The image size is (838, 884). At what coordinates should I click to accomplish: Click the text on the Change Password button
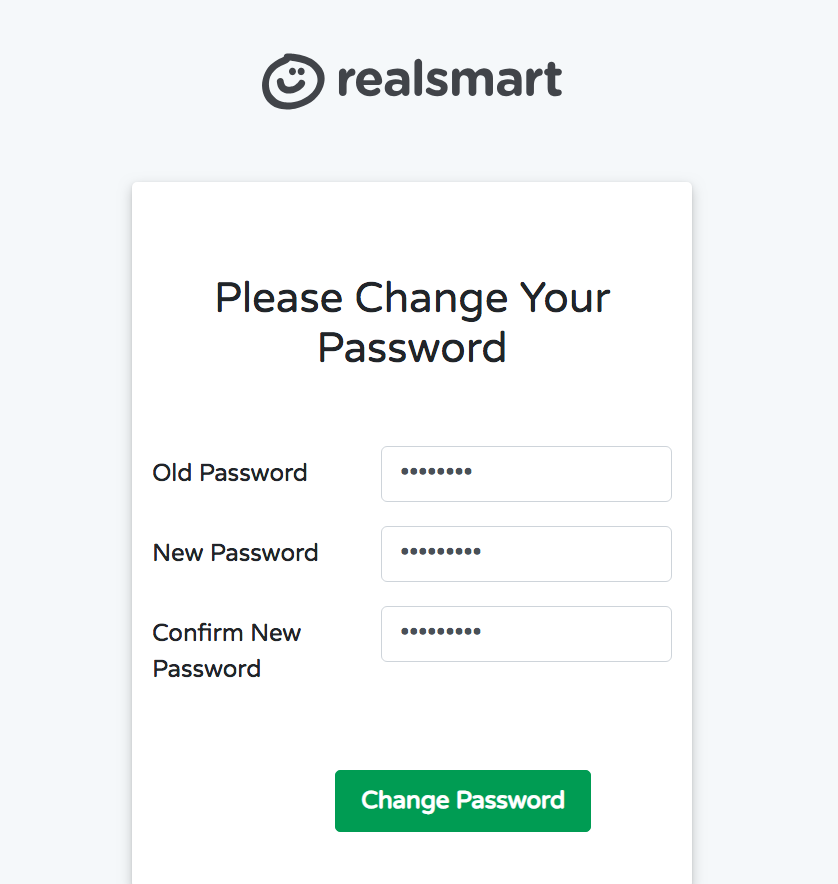[x=463, y=800]
